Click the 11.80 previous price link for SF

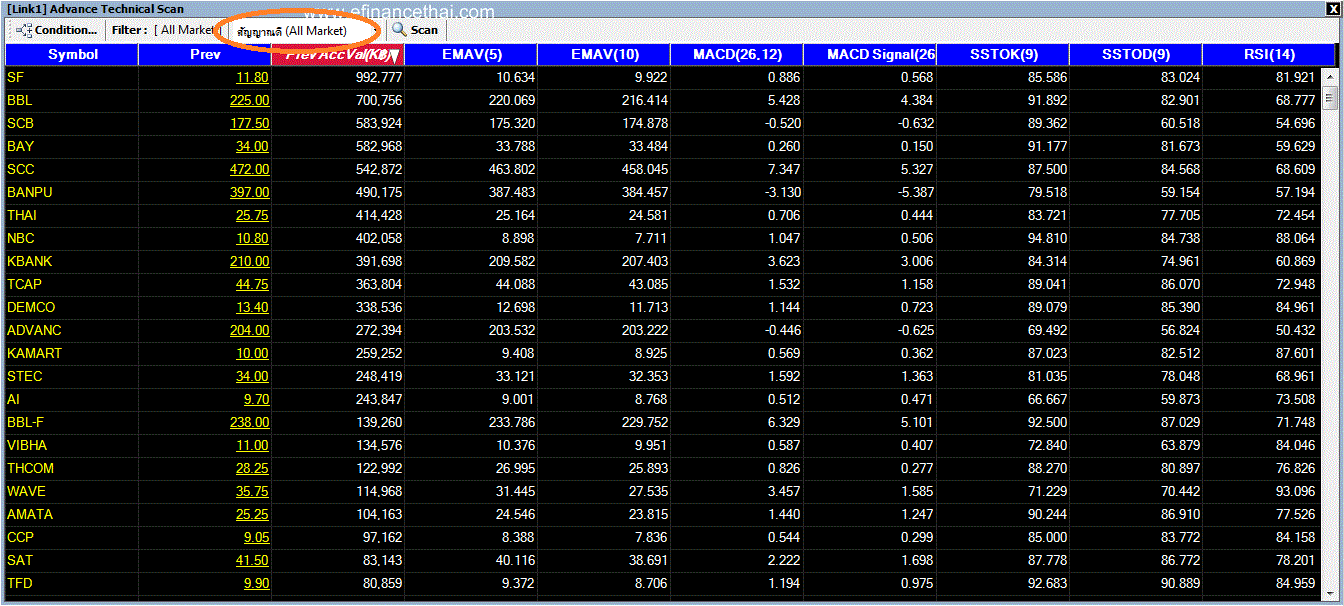[252, 77]
